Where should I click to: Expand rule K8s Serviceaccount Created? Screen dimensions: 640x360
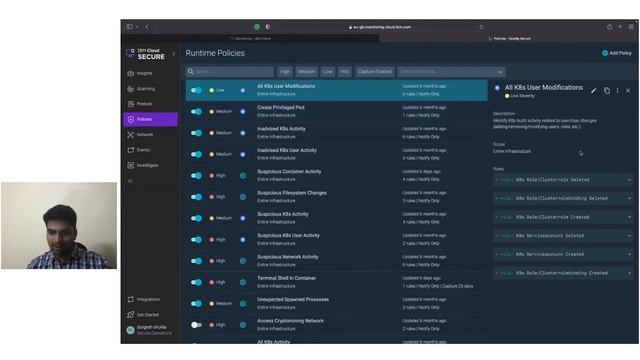coord(563,254)
